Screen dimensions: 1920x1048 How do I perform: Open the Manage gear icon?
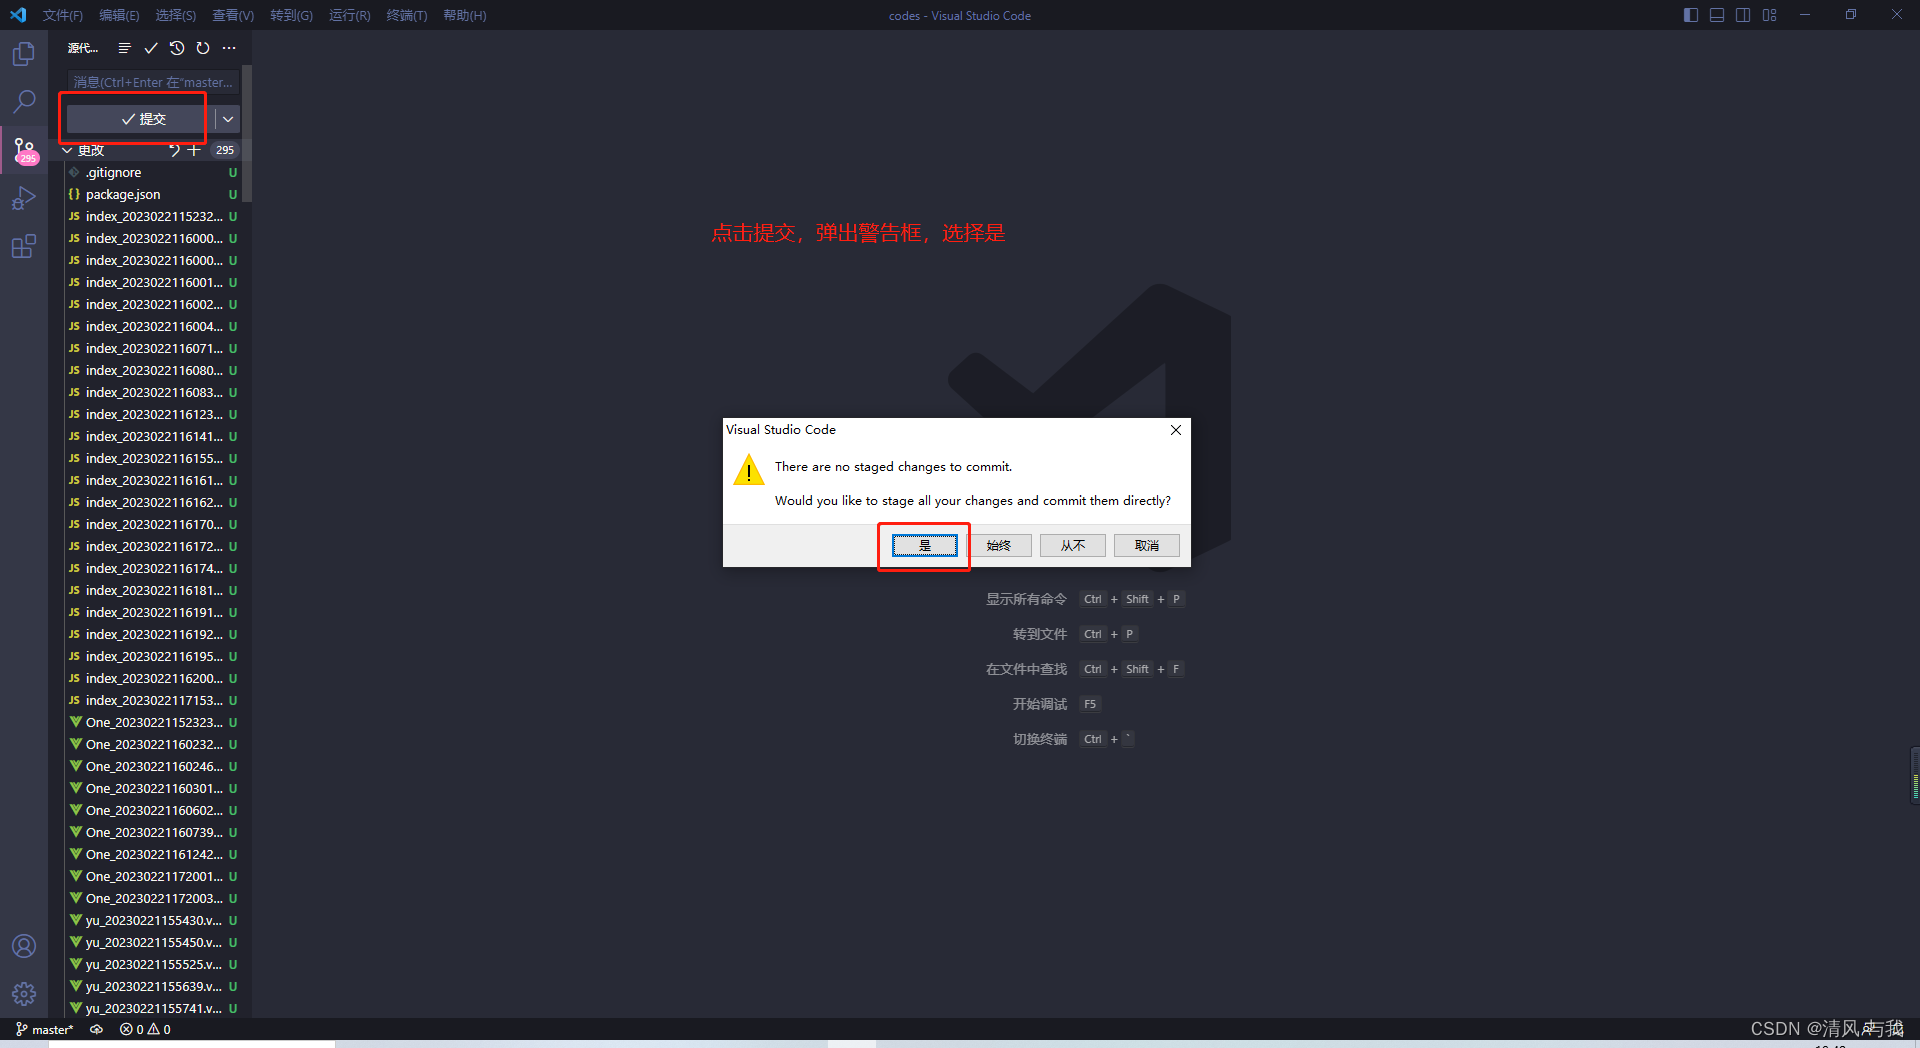(x=24, y=994)
